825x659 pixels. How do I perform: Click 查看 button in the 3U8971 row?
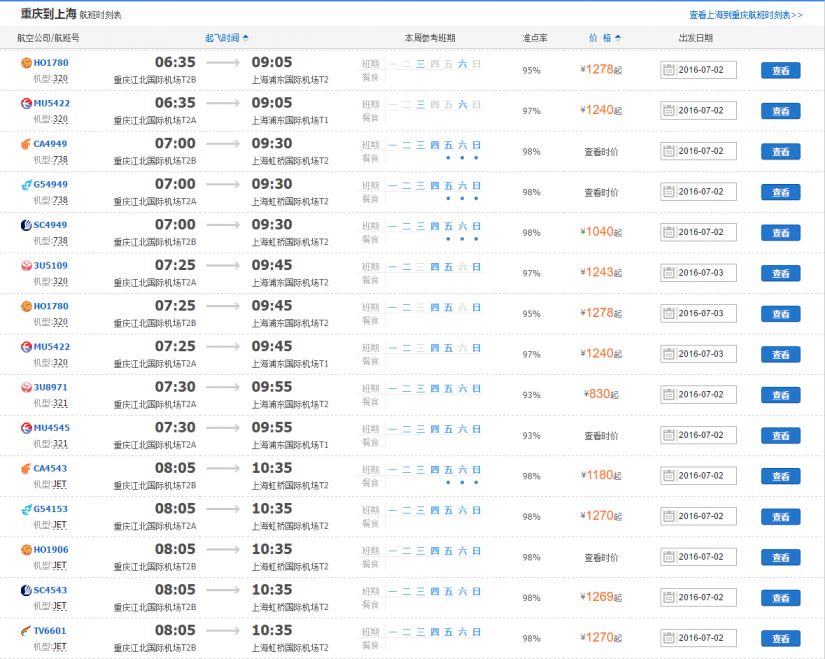(780, 394)
